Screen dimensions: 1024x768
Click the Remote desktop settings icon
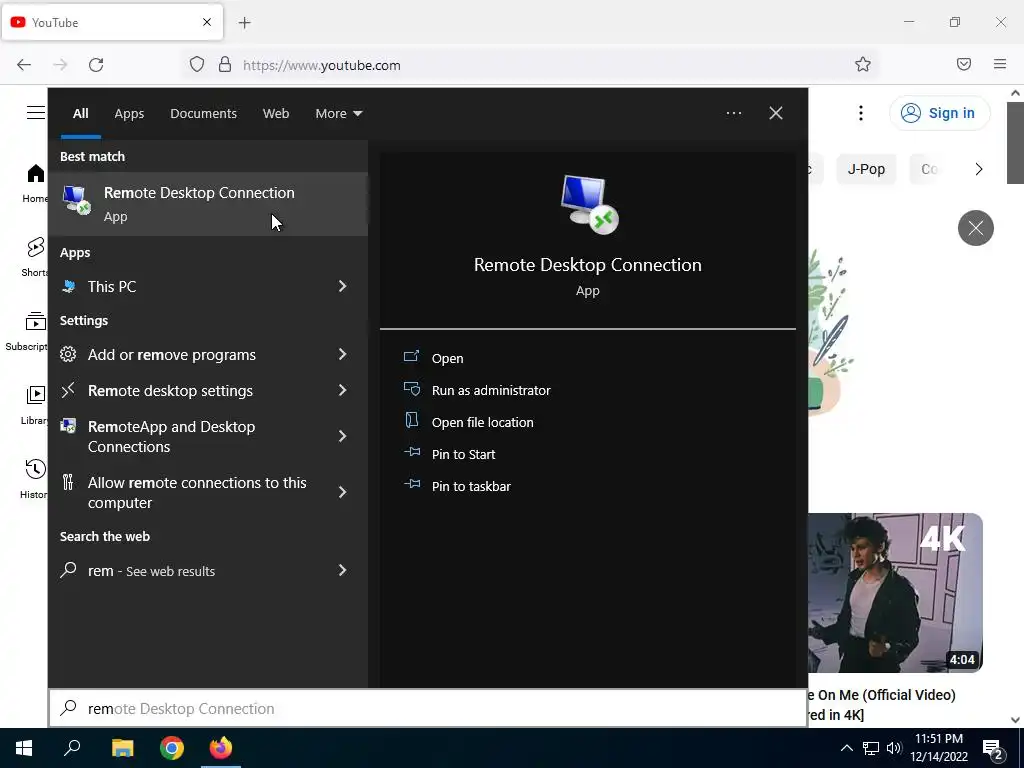(x=68, y=391)
